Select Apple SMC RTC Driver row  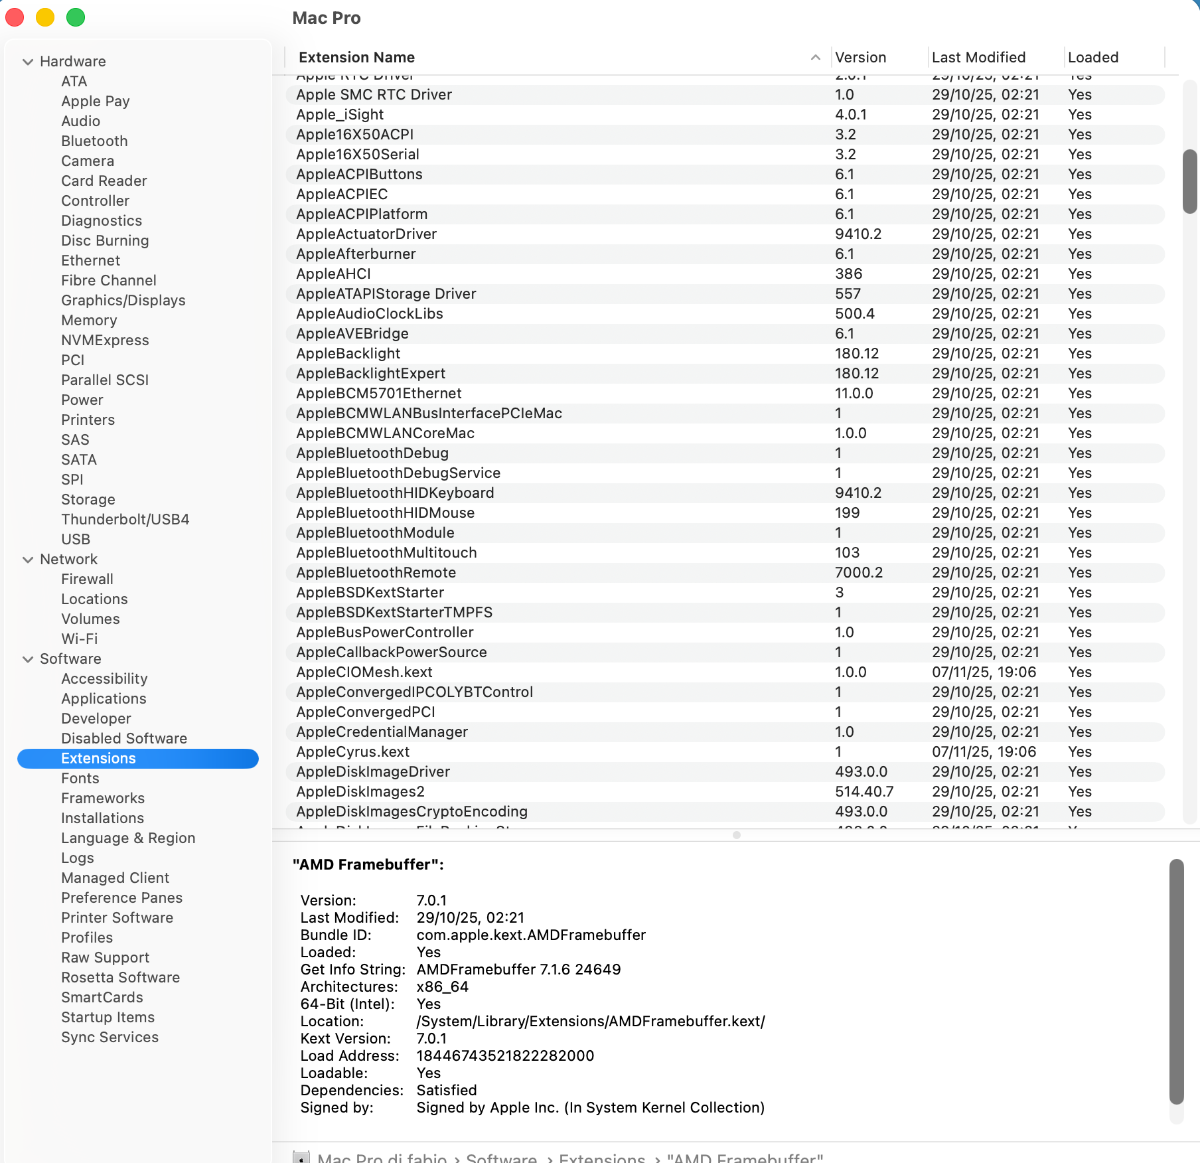point(725,95)
